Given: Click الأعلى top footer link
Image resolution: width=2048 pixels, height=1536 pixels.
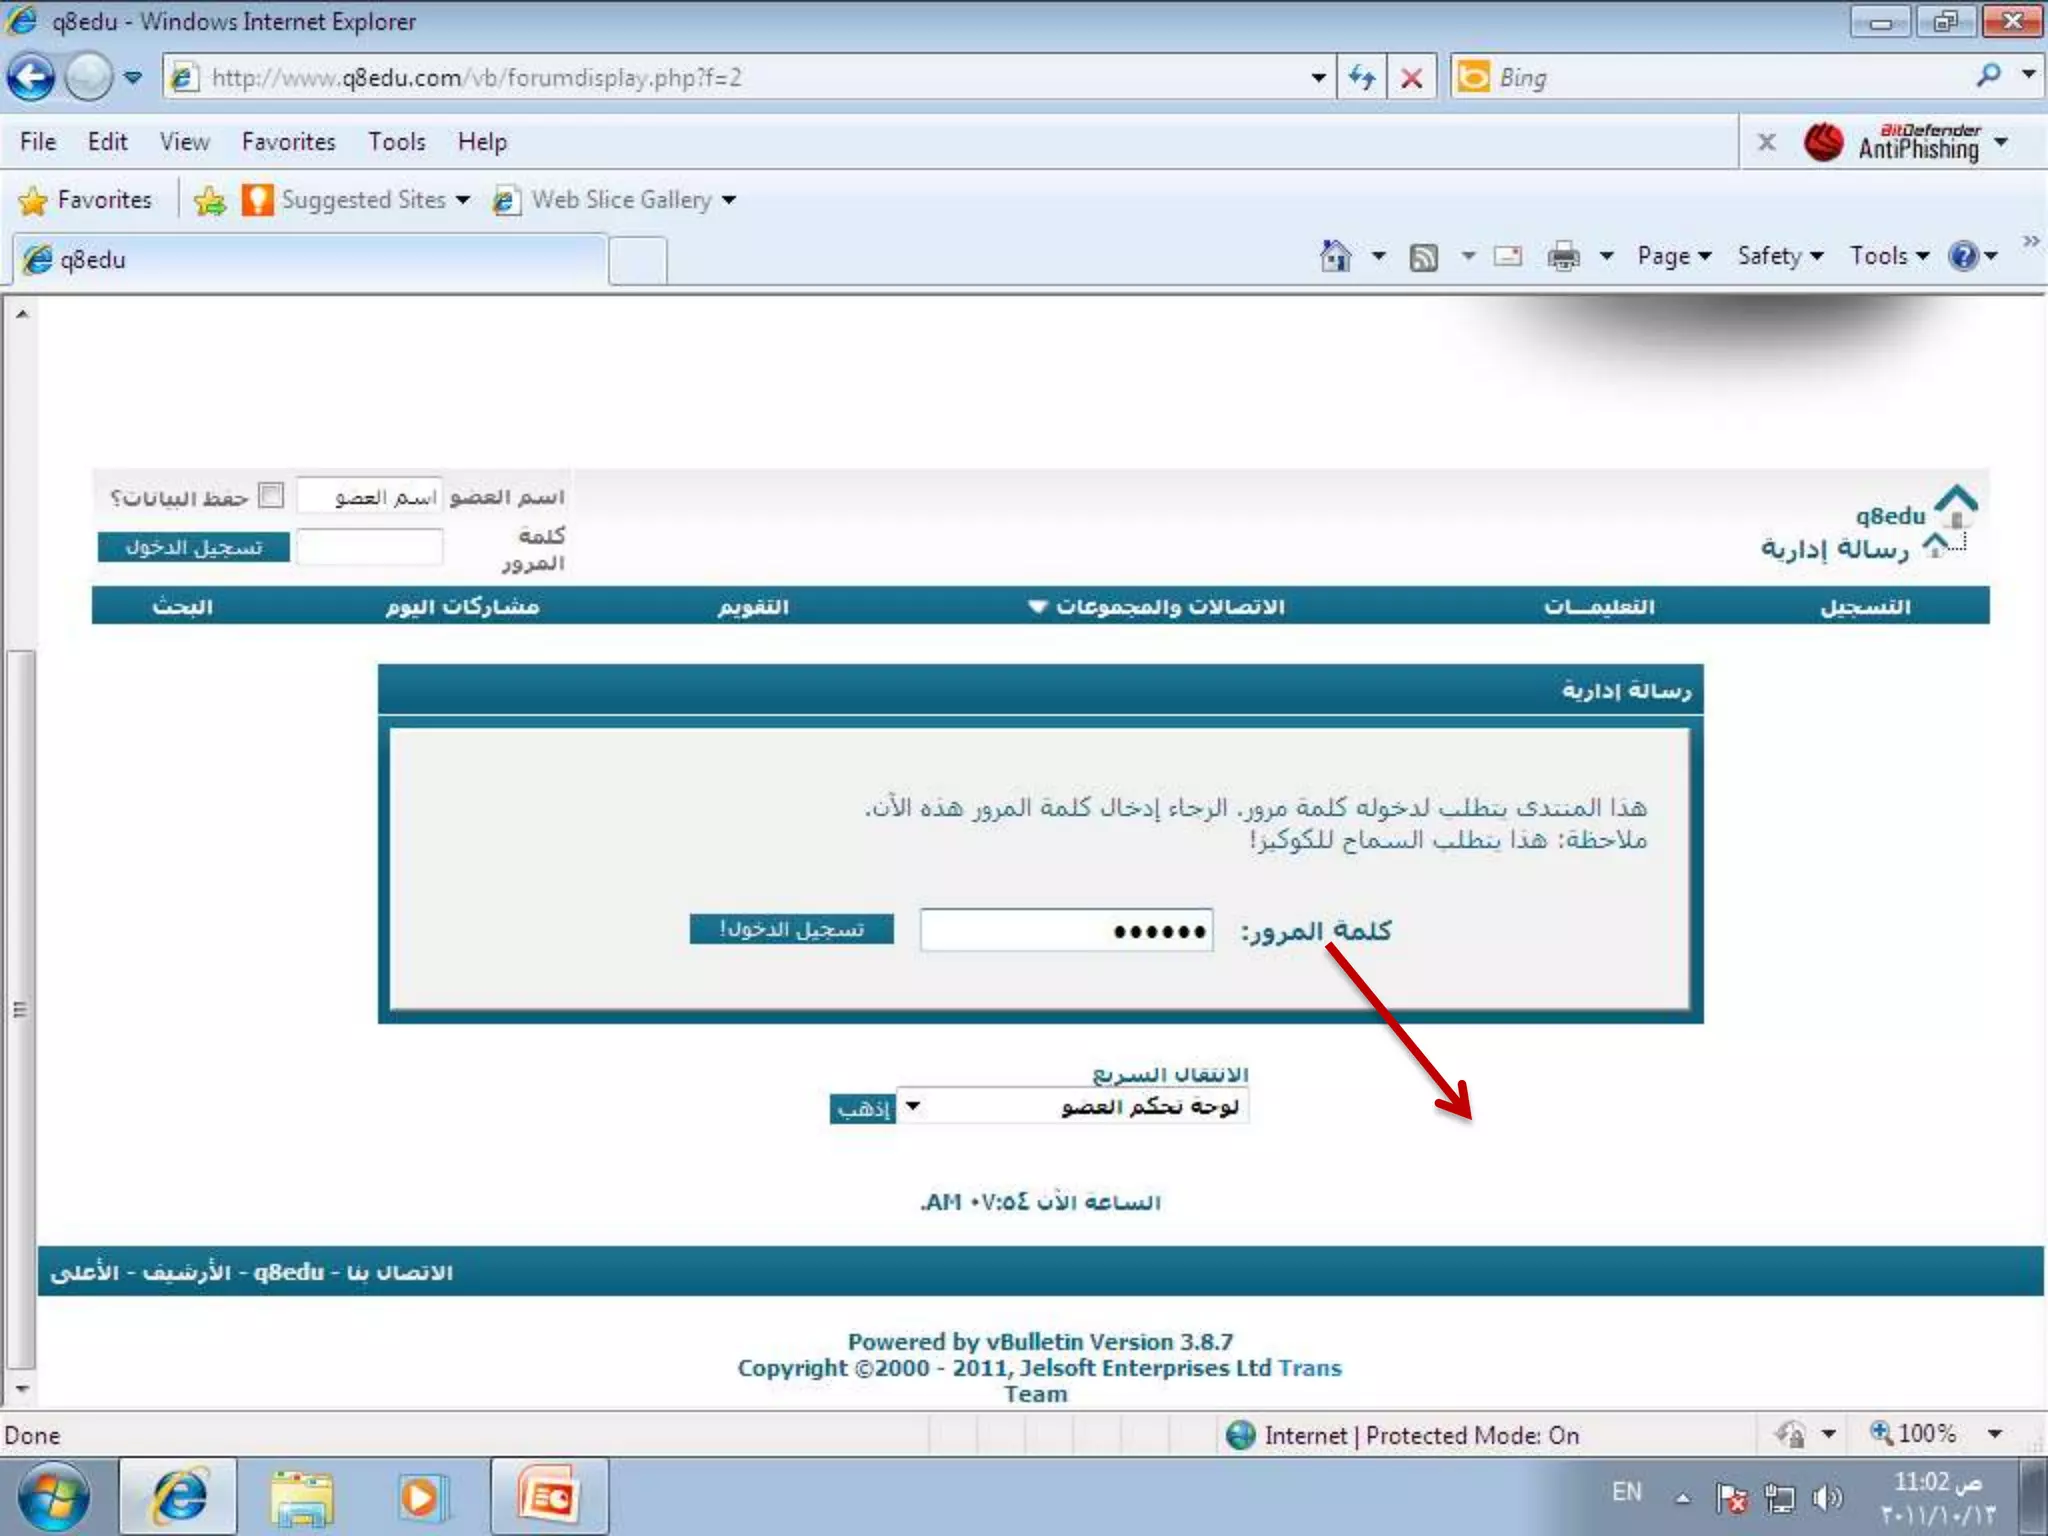Looking at the screenshot, I should 84,1272.
